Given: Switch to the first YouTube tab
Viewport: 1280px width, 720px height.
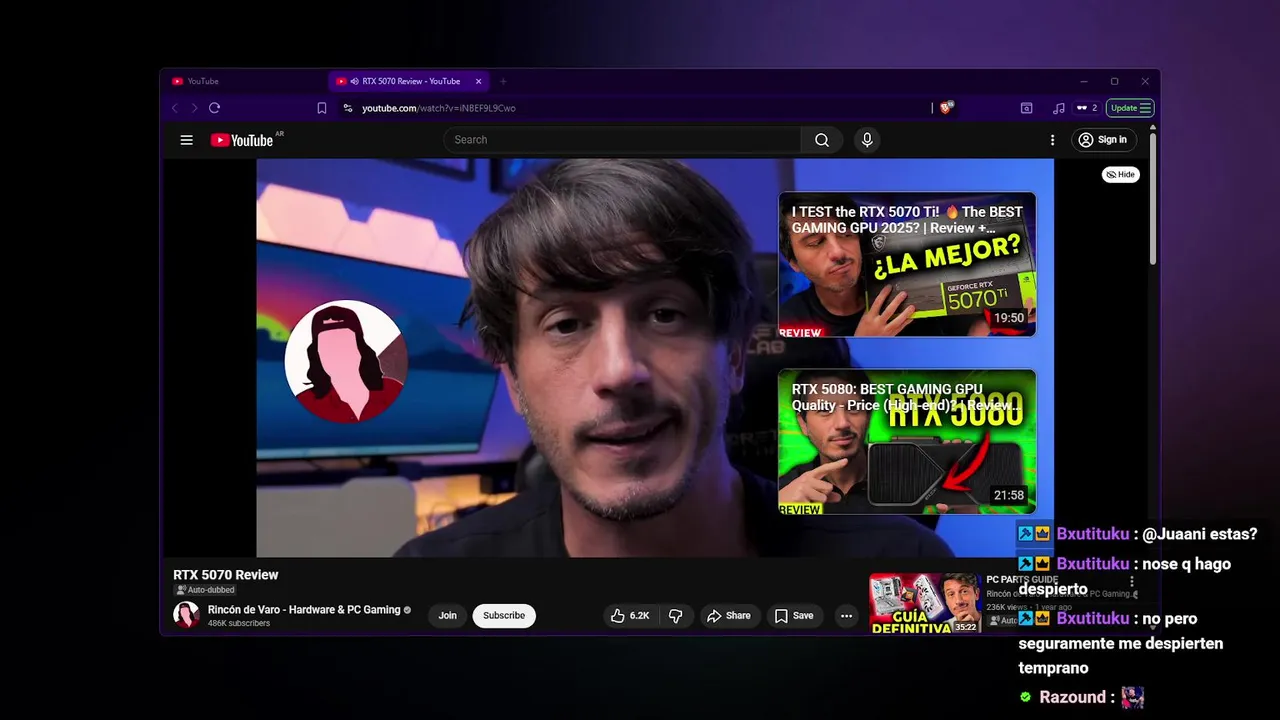Looking at the screenshot, I should coord(245,81).
